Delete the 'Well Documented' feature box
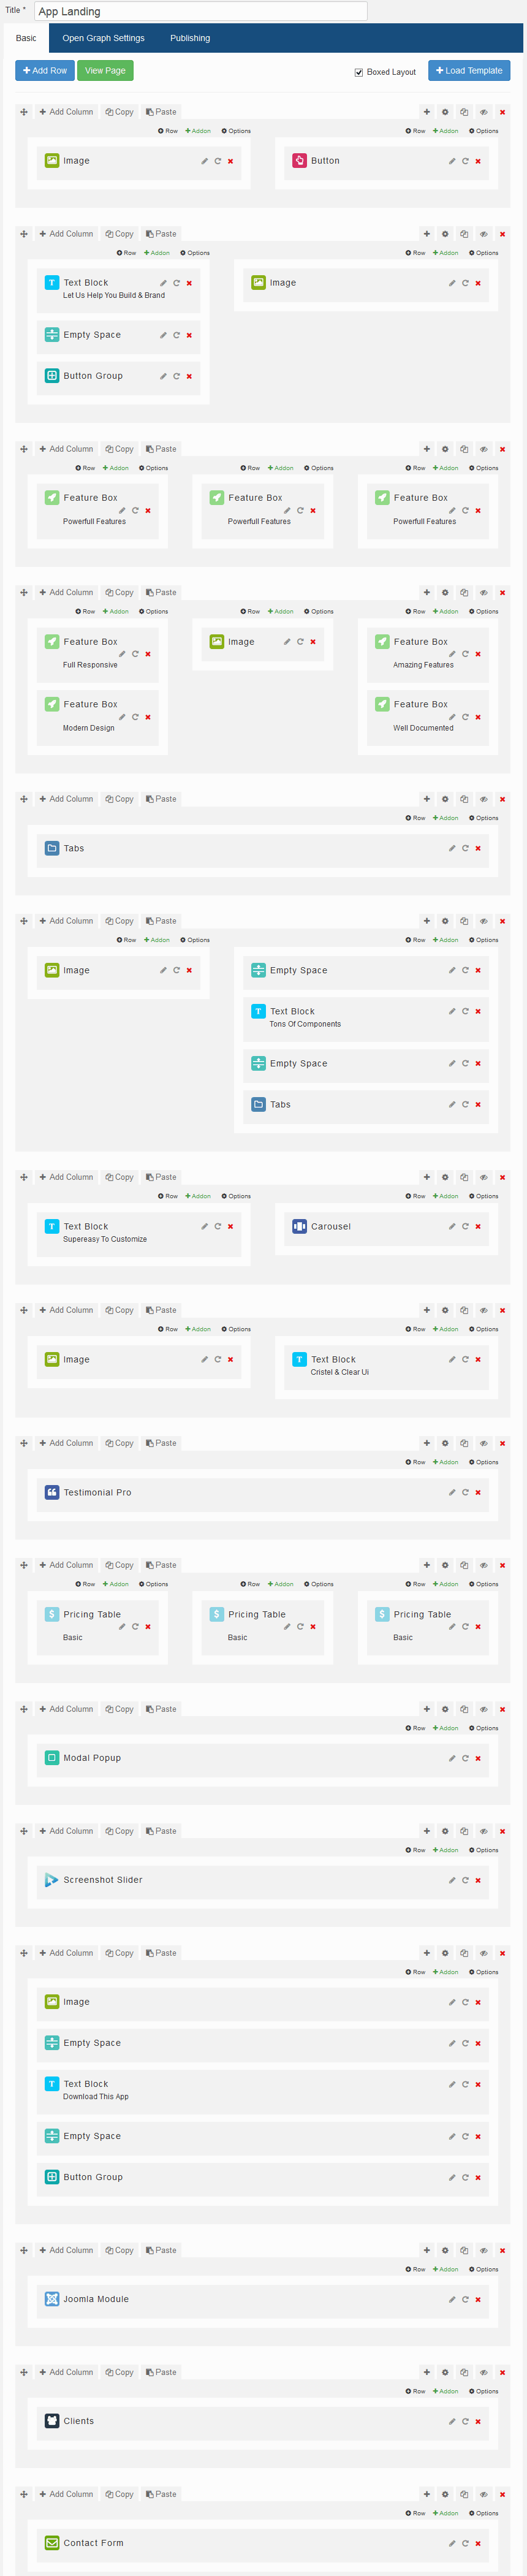The width and height of the screenshot is (527, 2576). click(x=478, y=717)
